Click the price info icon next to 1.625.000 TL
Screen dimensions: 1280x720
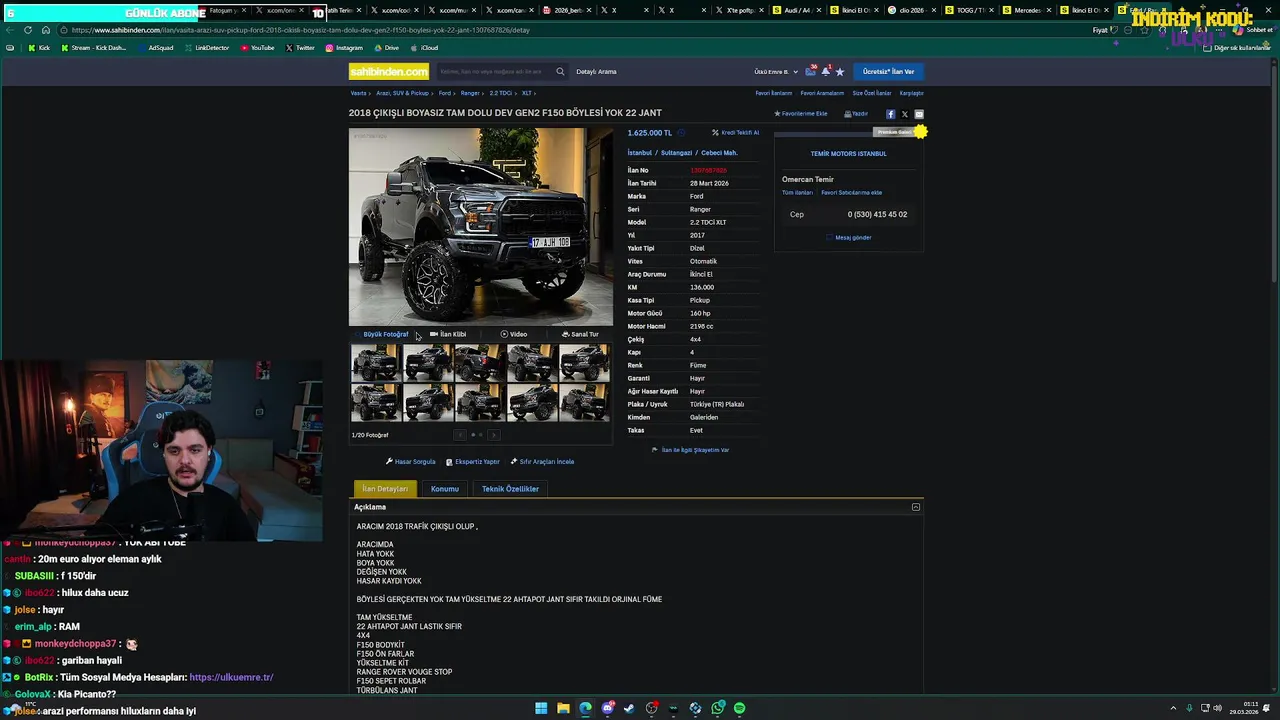[681, 132]
